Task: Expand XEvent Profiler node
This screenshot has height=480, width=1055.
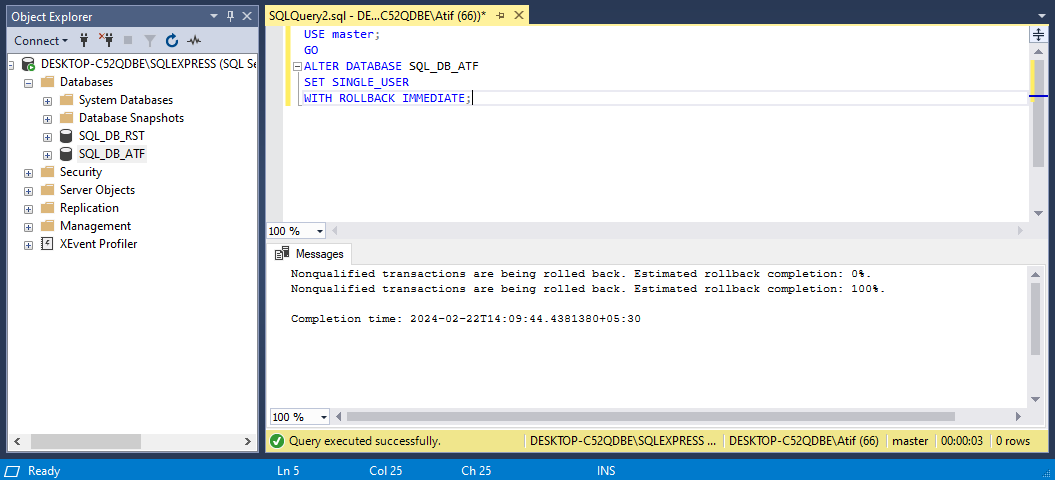Action: (28, 245)
